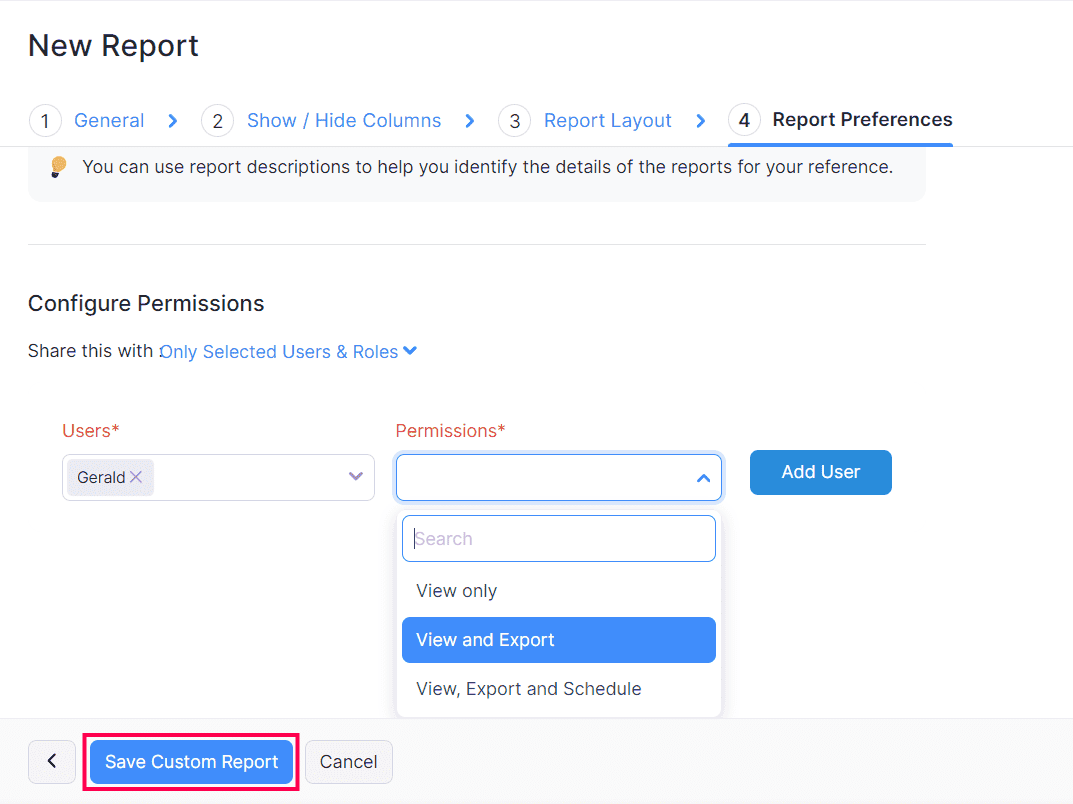Click the back arrow button
Viewport: 1073px width, 804px height.
(x=52, y=762)
